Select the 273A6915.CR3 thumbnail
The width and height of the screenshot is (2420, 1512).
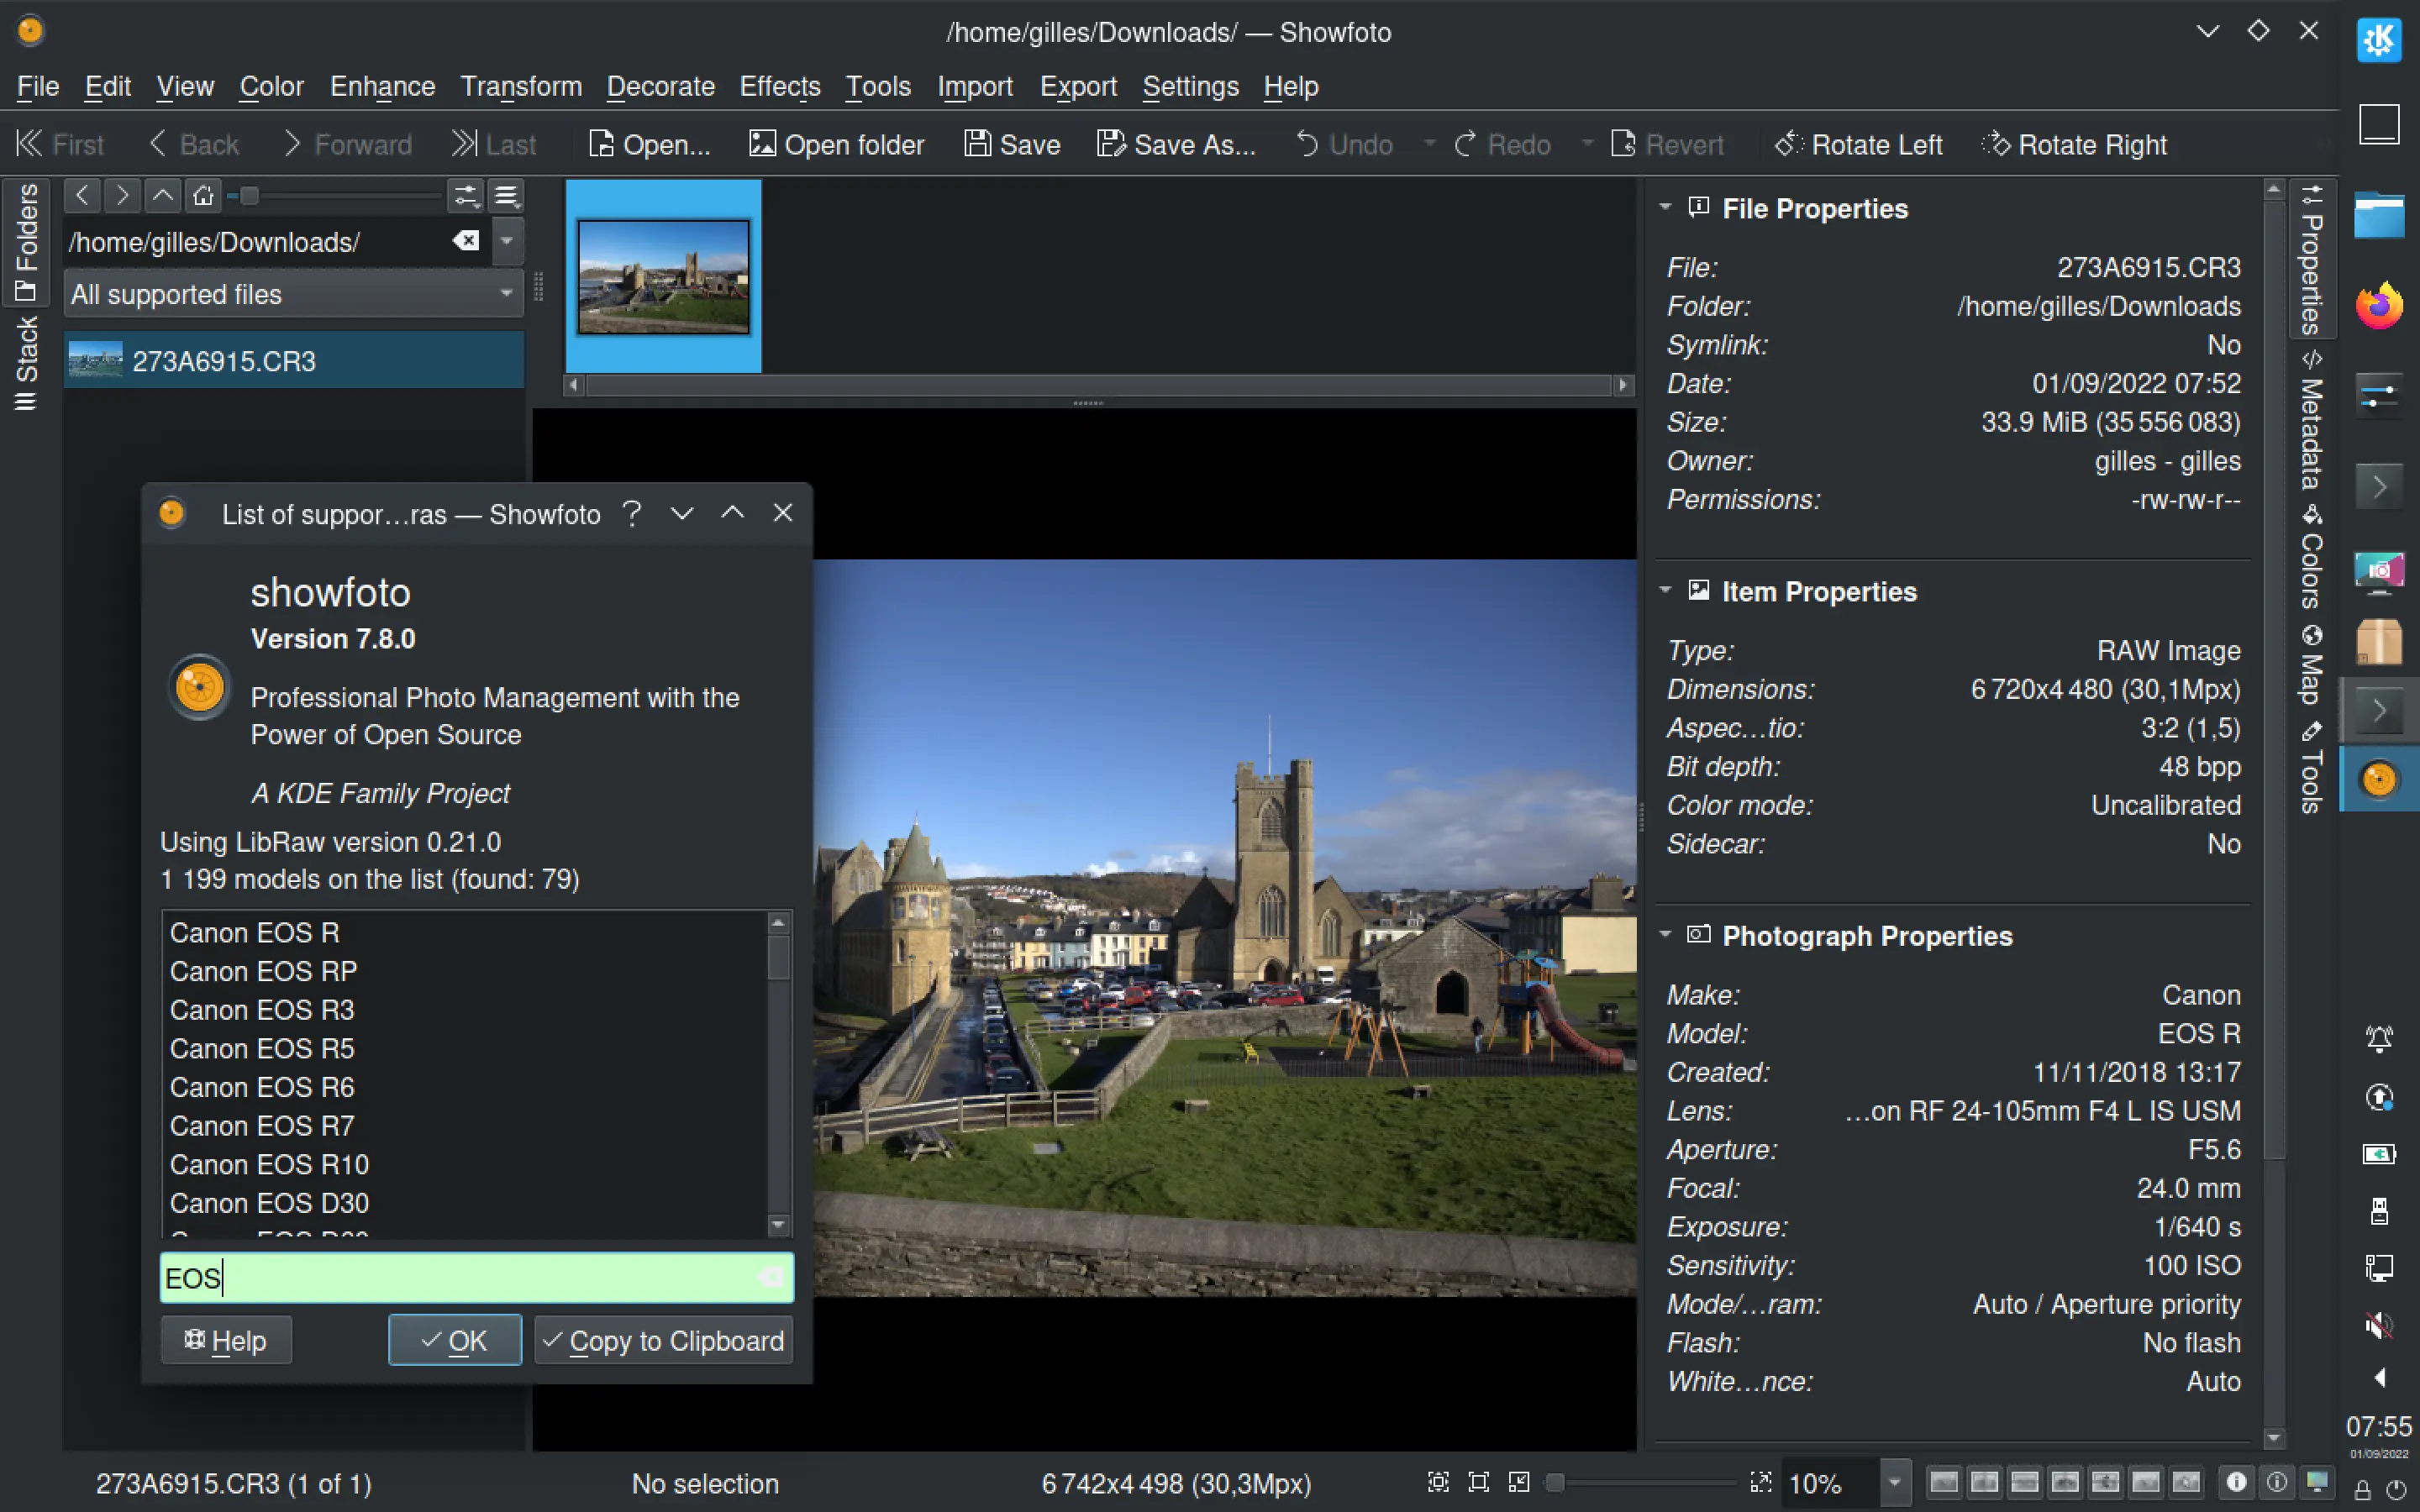point(663,277)
